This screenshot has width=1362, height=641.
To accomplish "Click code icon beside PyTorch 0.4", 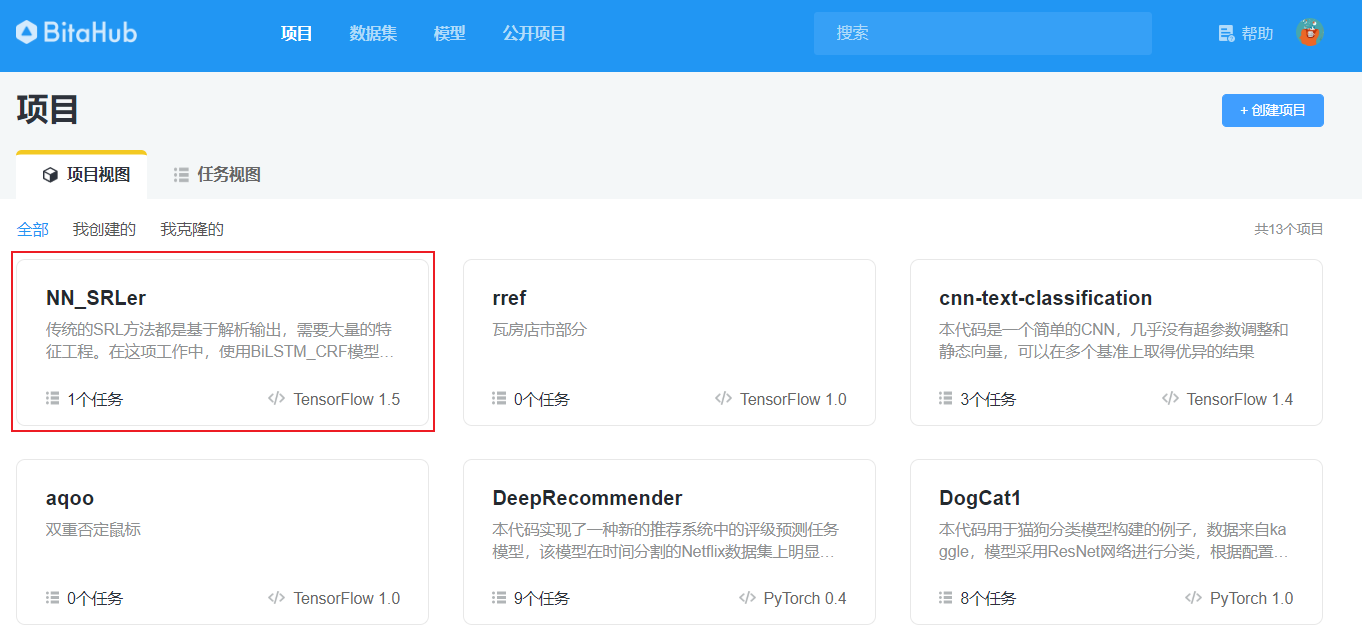I will coord(747,597).
